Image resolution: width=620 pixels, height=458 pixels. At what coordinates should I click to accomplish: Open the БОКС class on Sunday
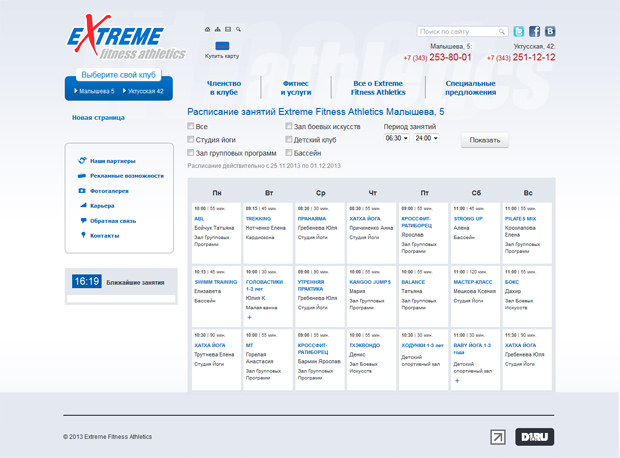point(512,282)
